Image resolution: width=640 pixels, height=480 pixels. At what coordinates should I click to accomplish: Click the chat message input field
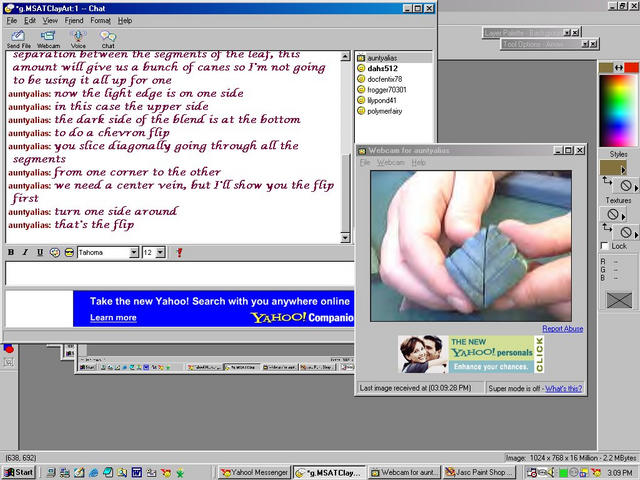(x=180, y=273)
